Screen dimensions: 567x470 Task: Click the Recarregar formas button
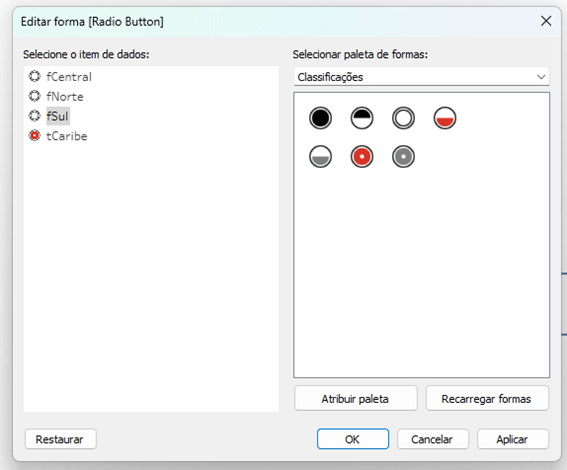click(x=487, y=398)
